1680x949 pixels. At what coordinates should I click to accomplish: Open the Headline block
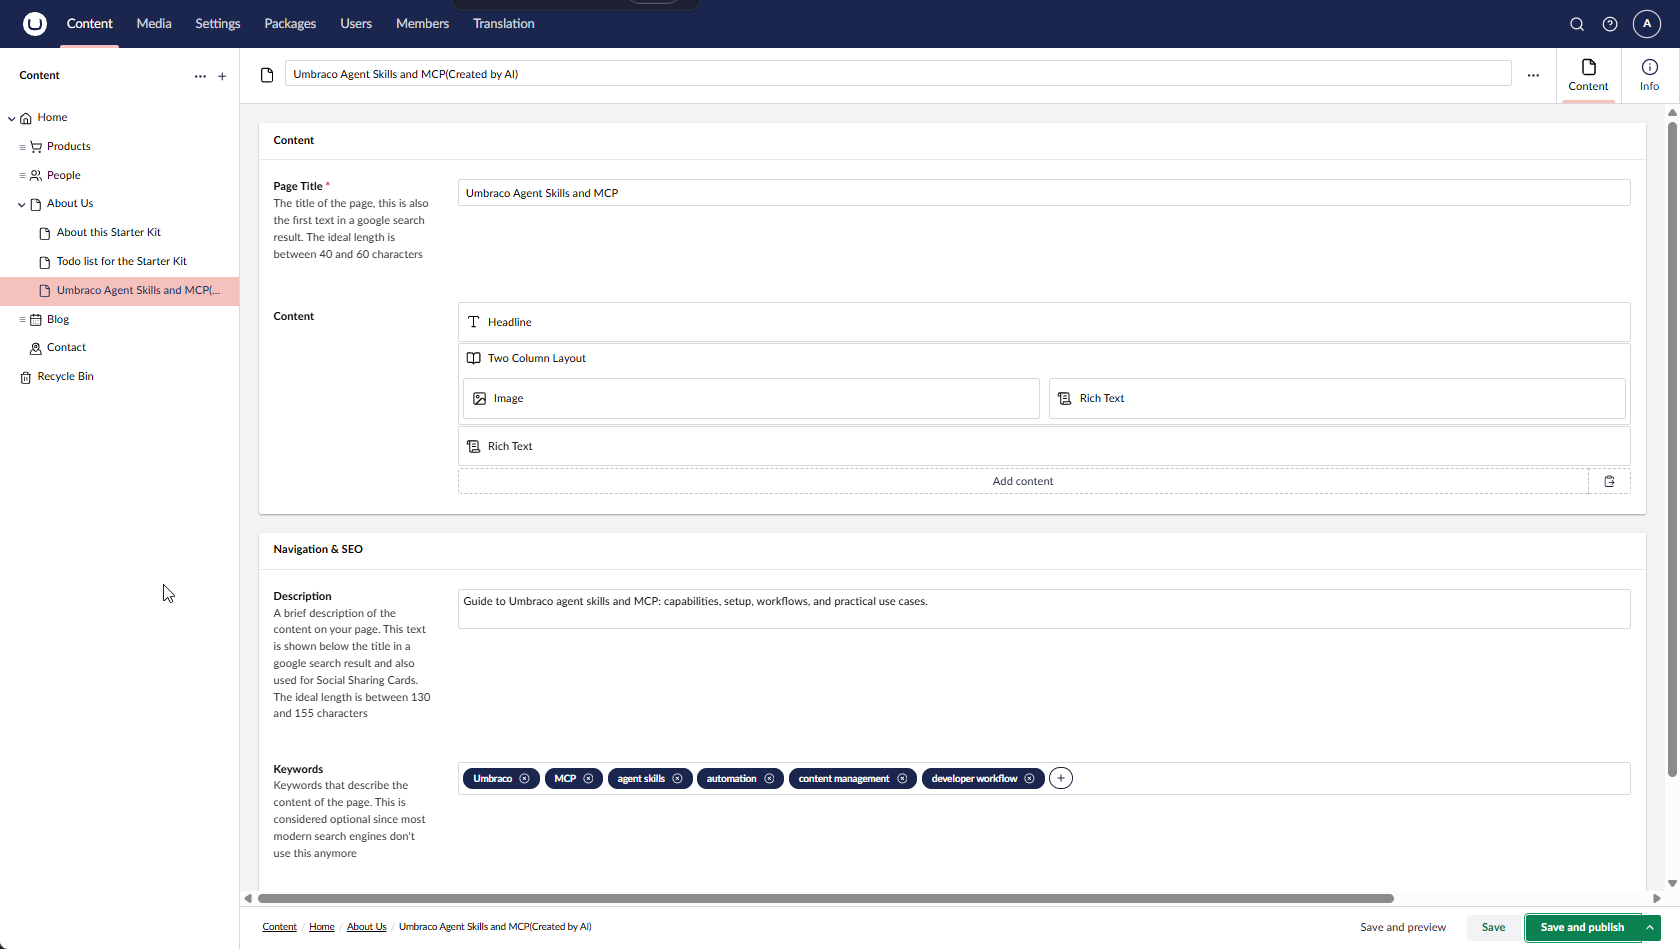tap(1044, 322)
